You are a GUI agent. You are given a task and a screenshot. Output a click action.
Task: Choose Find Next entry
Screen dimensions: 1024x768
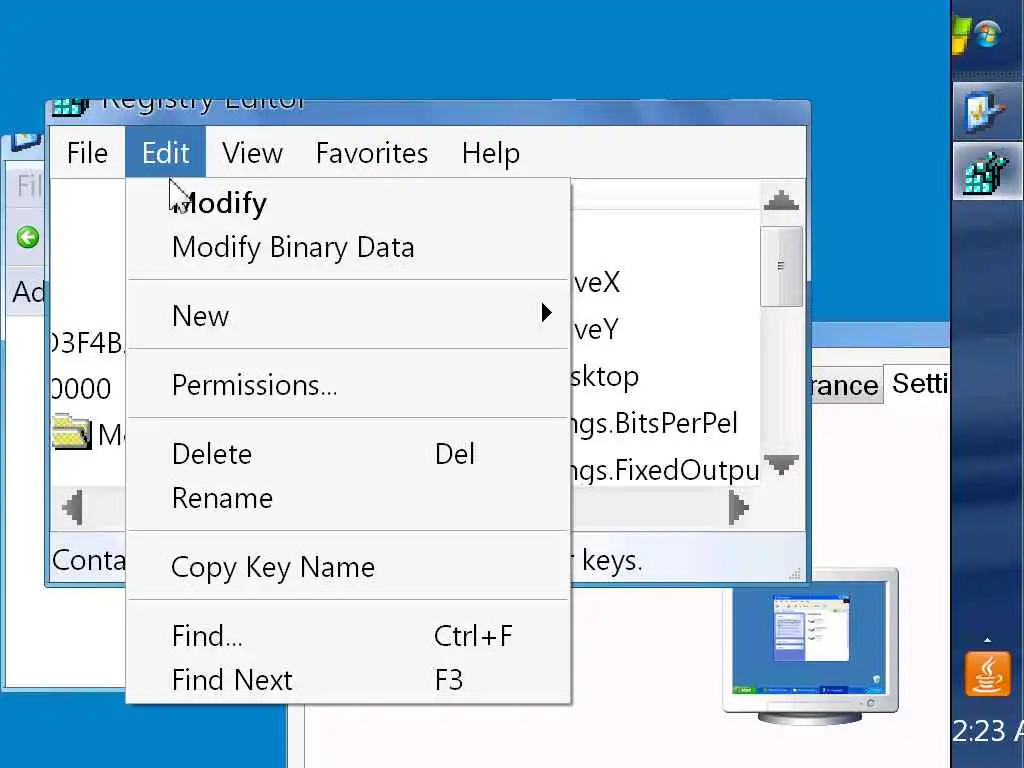coord(348,680)
